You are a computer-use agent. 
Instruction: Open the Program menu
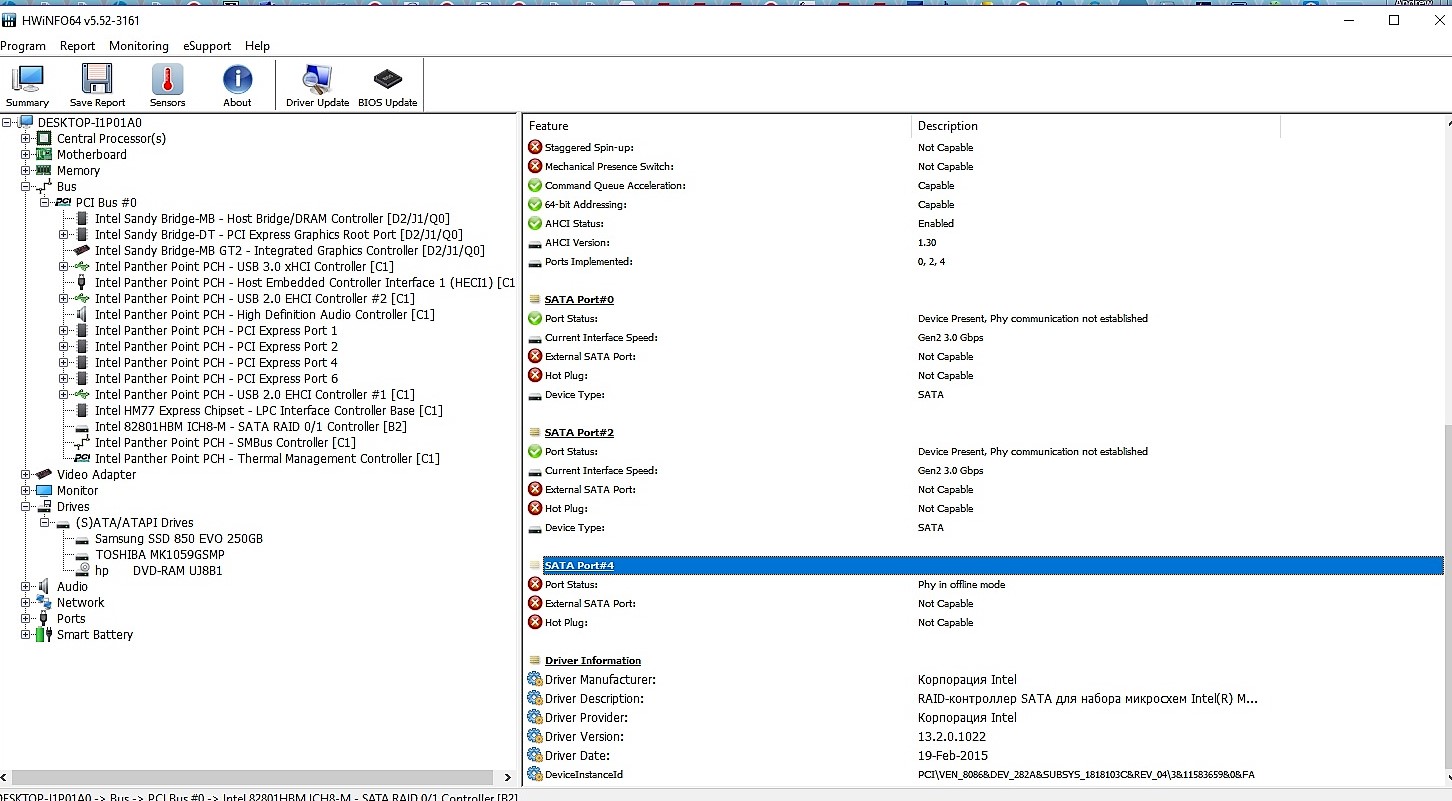pos(23,46)
